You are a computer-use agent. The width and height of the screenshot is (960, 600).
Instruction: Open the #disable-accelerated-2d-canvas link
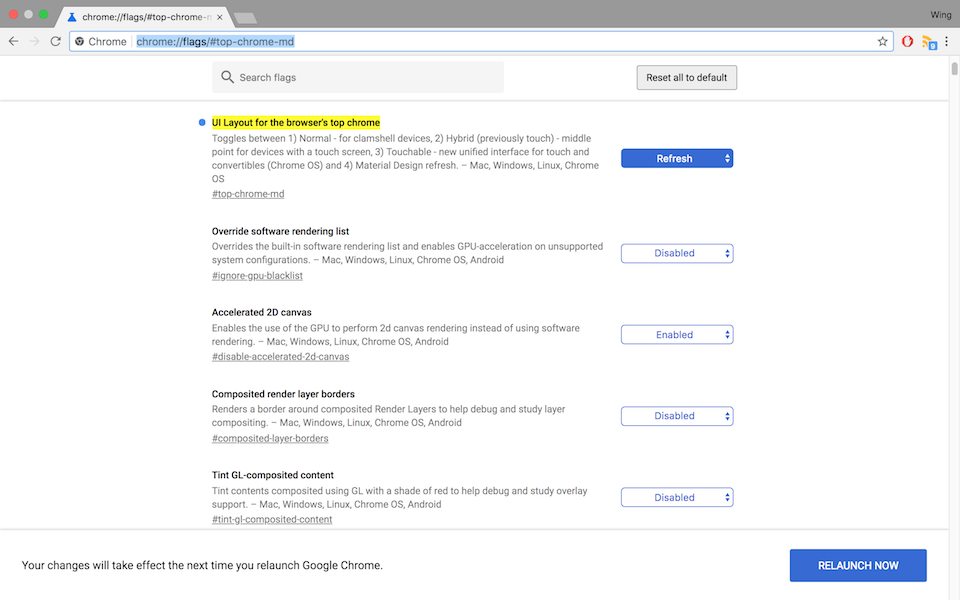pos(280,357)
